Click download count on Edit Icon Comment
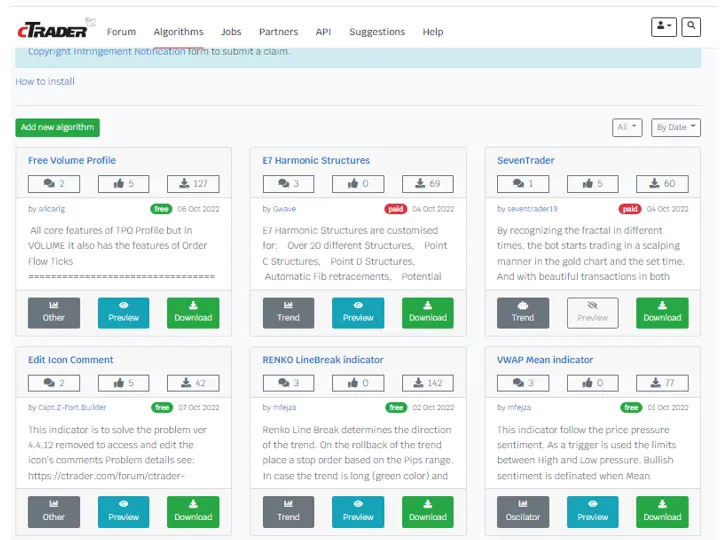Screen dimensions: 720x540 [x=193, y=383]
